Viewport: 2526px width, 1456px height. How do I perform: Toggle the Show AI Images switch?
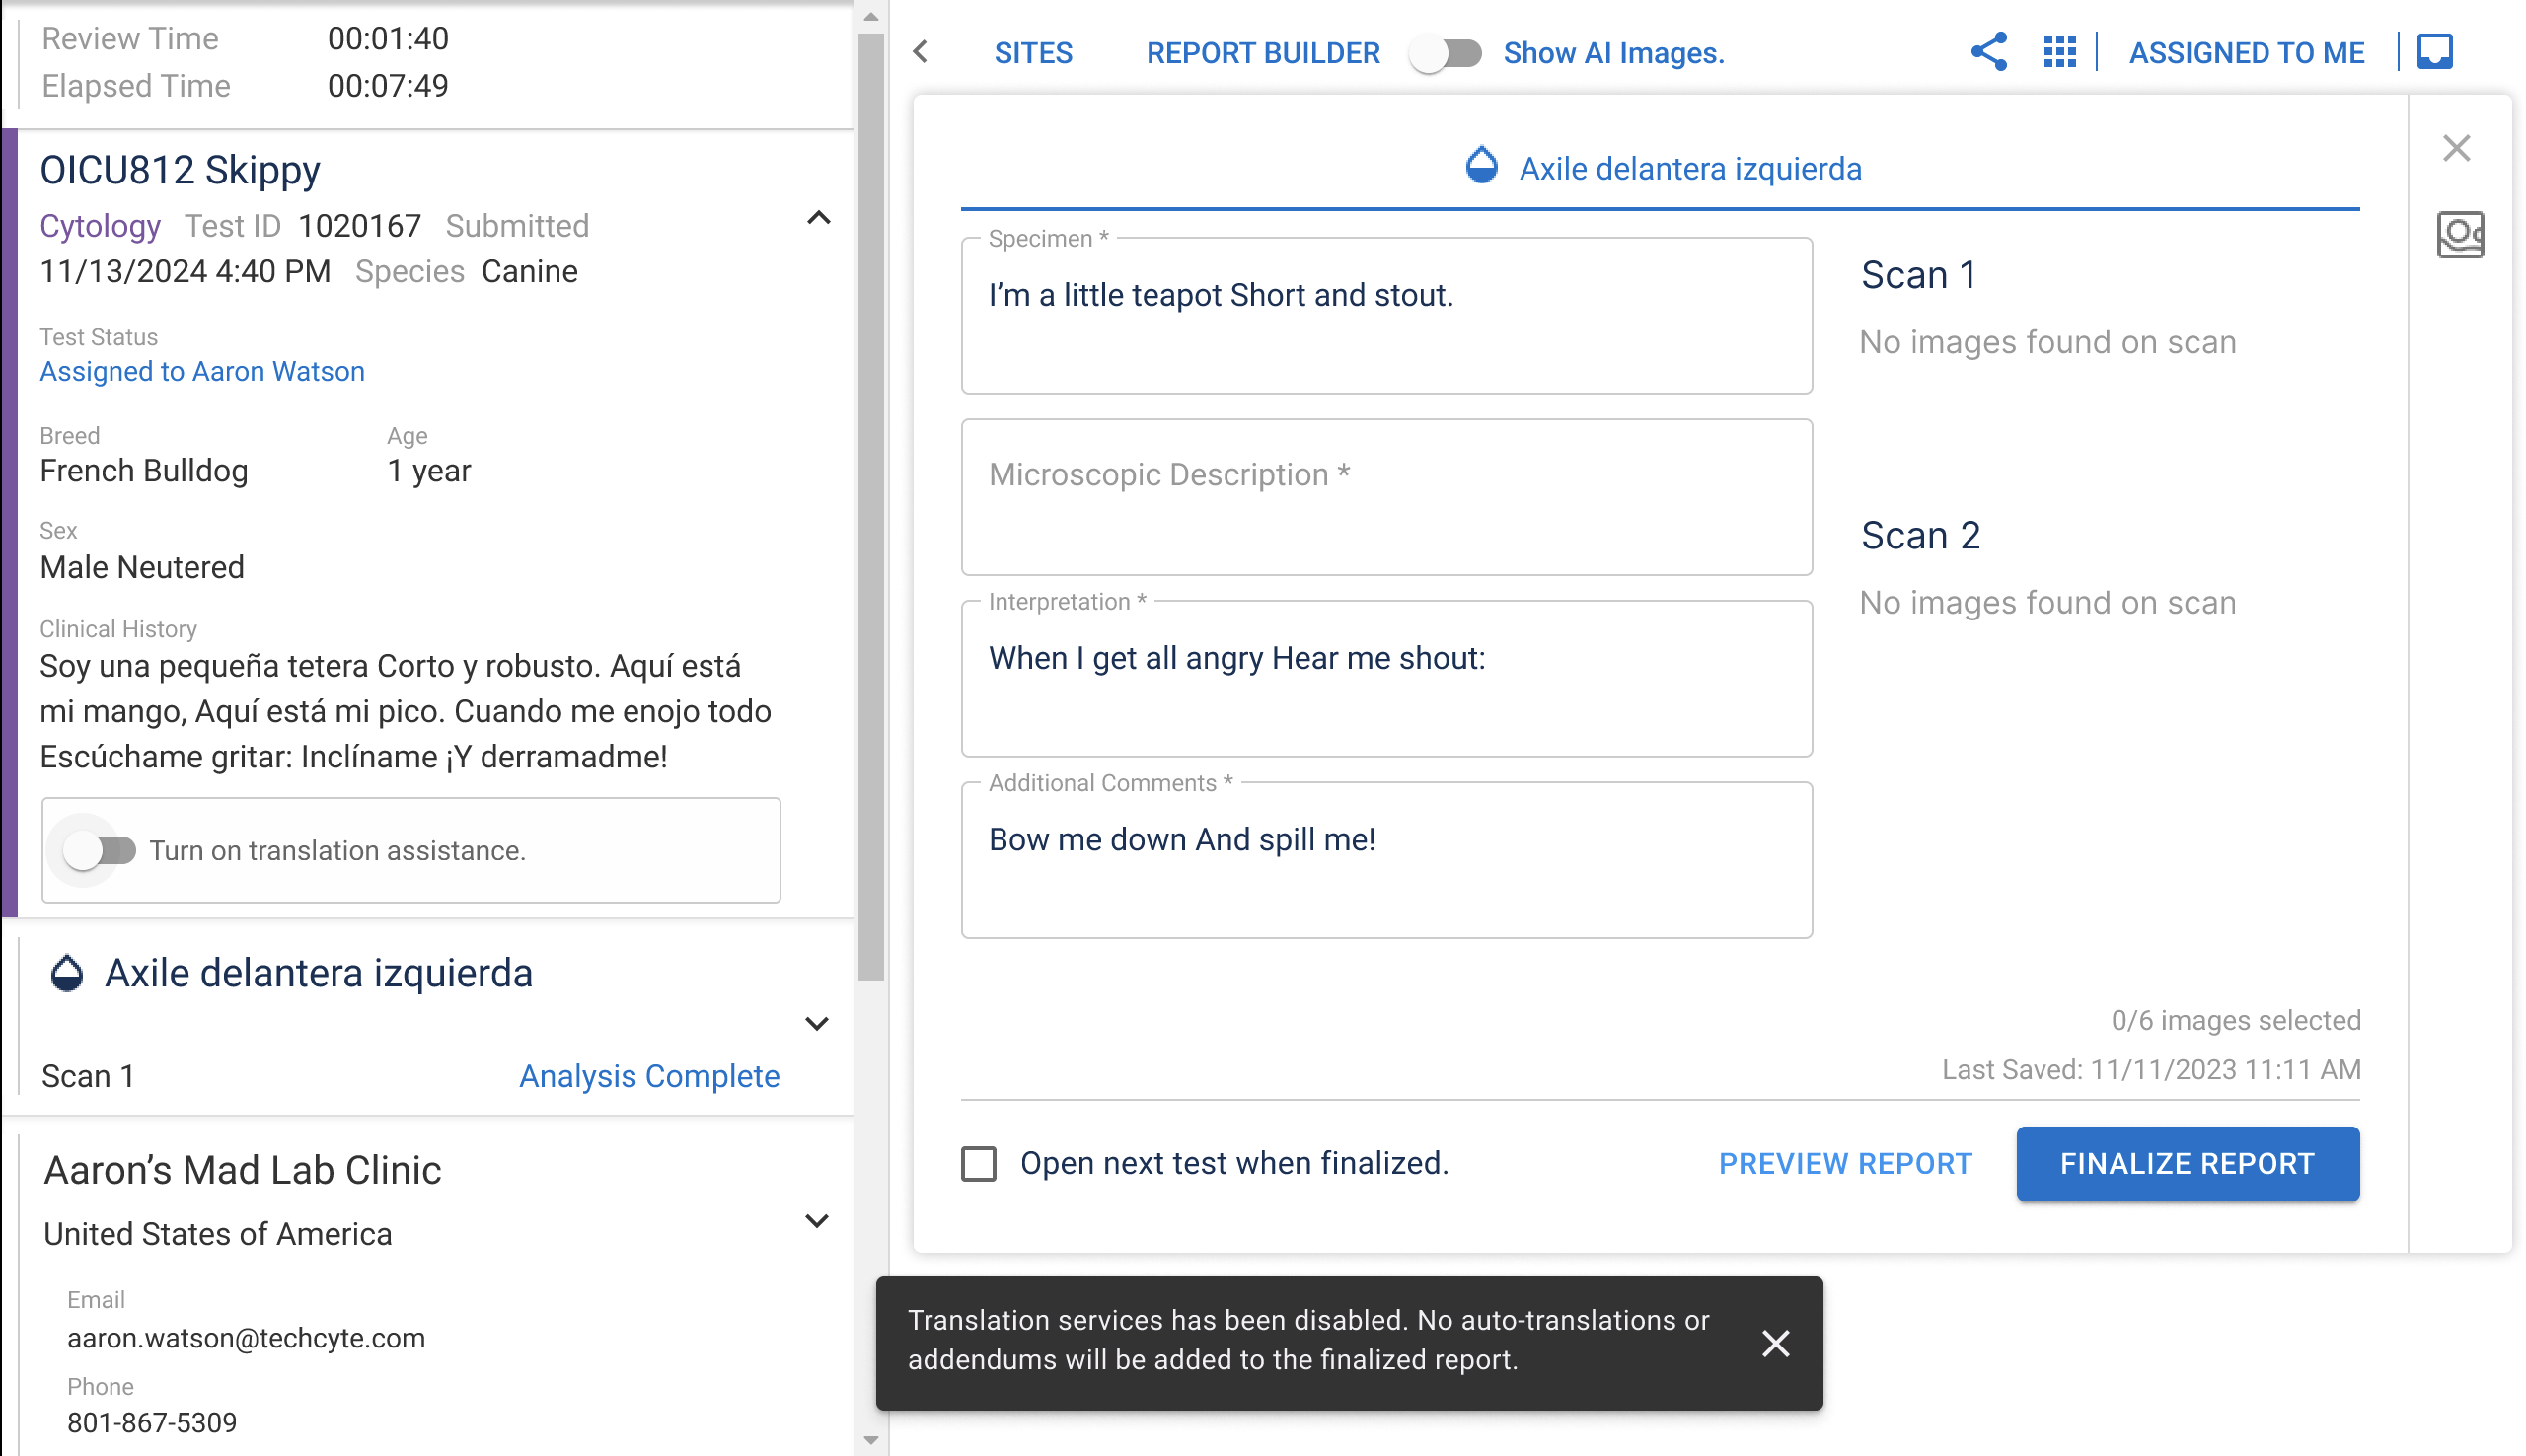coord(1446,52)
